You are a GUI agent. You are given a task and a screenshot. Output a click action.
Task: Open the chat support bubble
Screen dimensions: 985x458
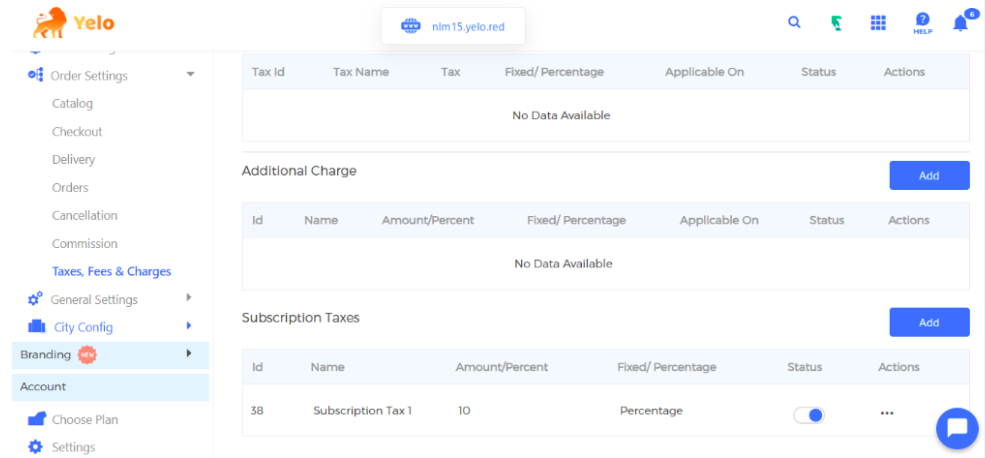956,428
